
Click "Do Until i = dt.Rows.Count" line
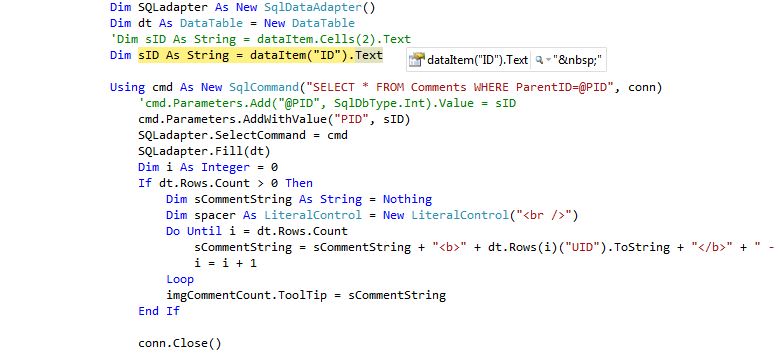257,231
